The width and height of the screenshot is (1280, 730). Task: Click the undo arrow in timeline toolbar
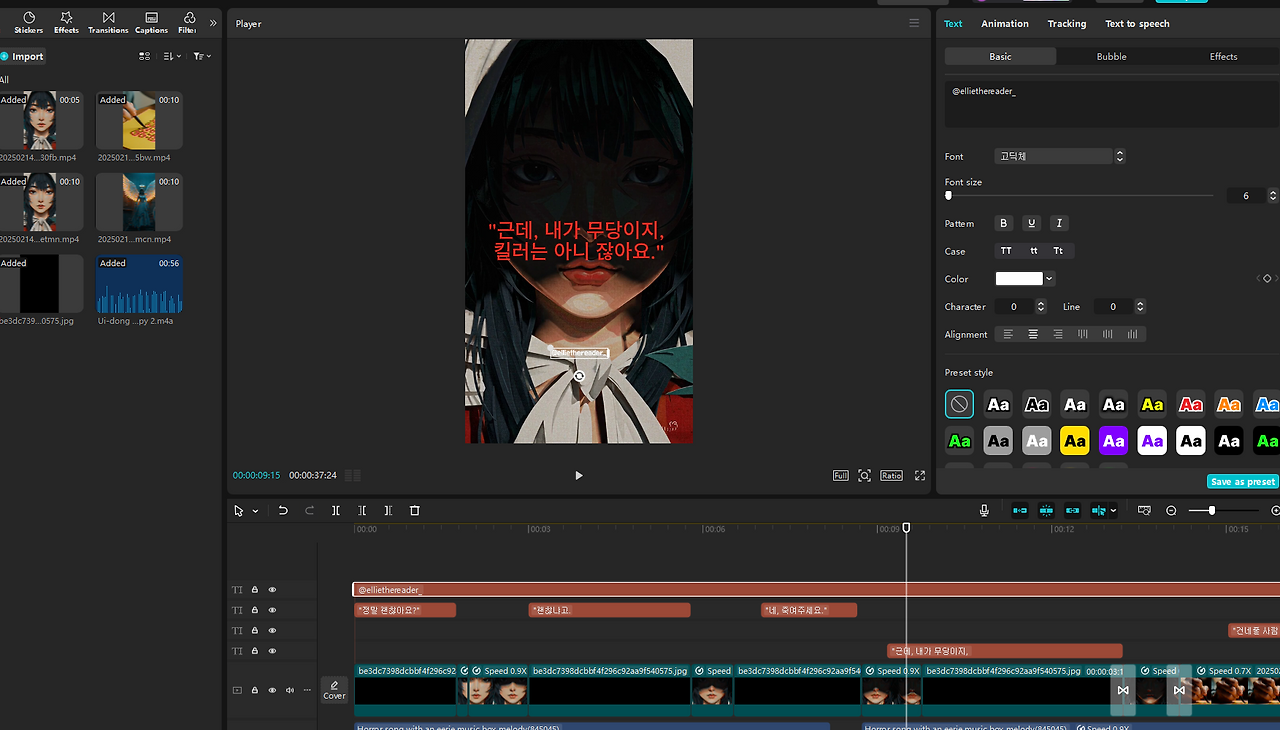click(283, 510)
